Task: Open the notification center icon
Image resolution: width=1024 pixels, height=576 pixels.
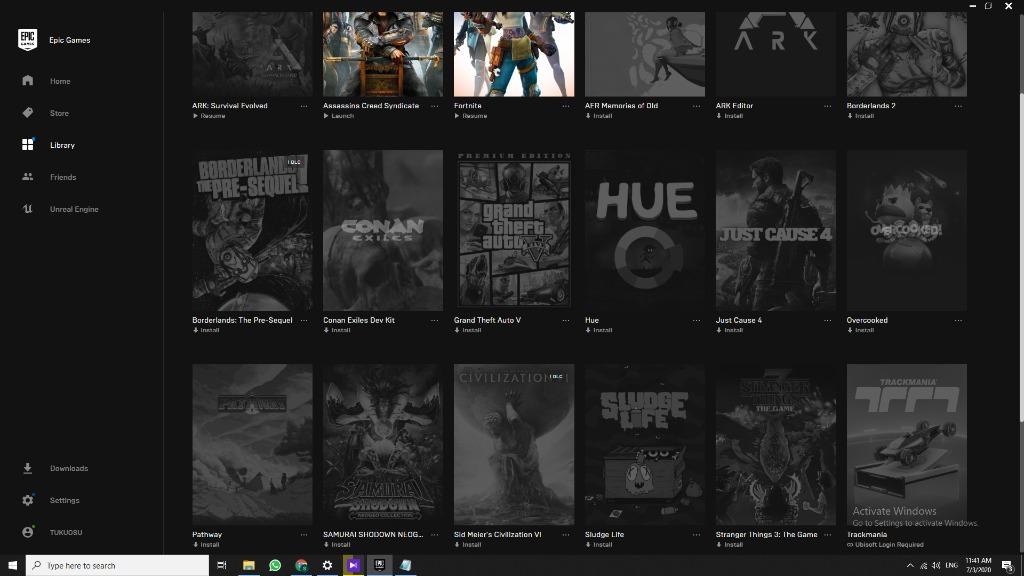Action: (x=1008, y=566)
